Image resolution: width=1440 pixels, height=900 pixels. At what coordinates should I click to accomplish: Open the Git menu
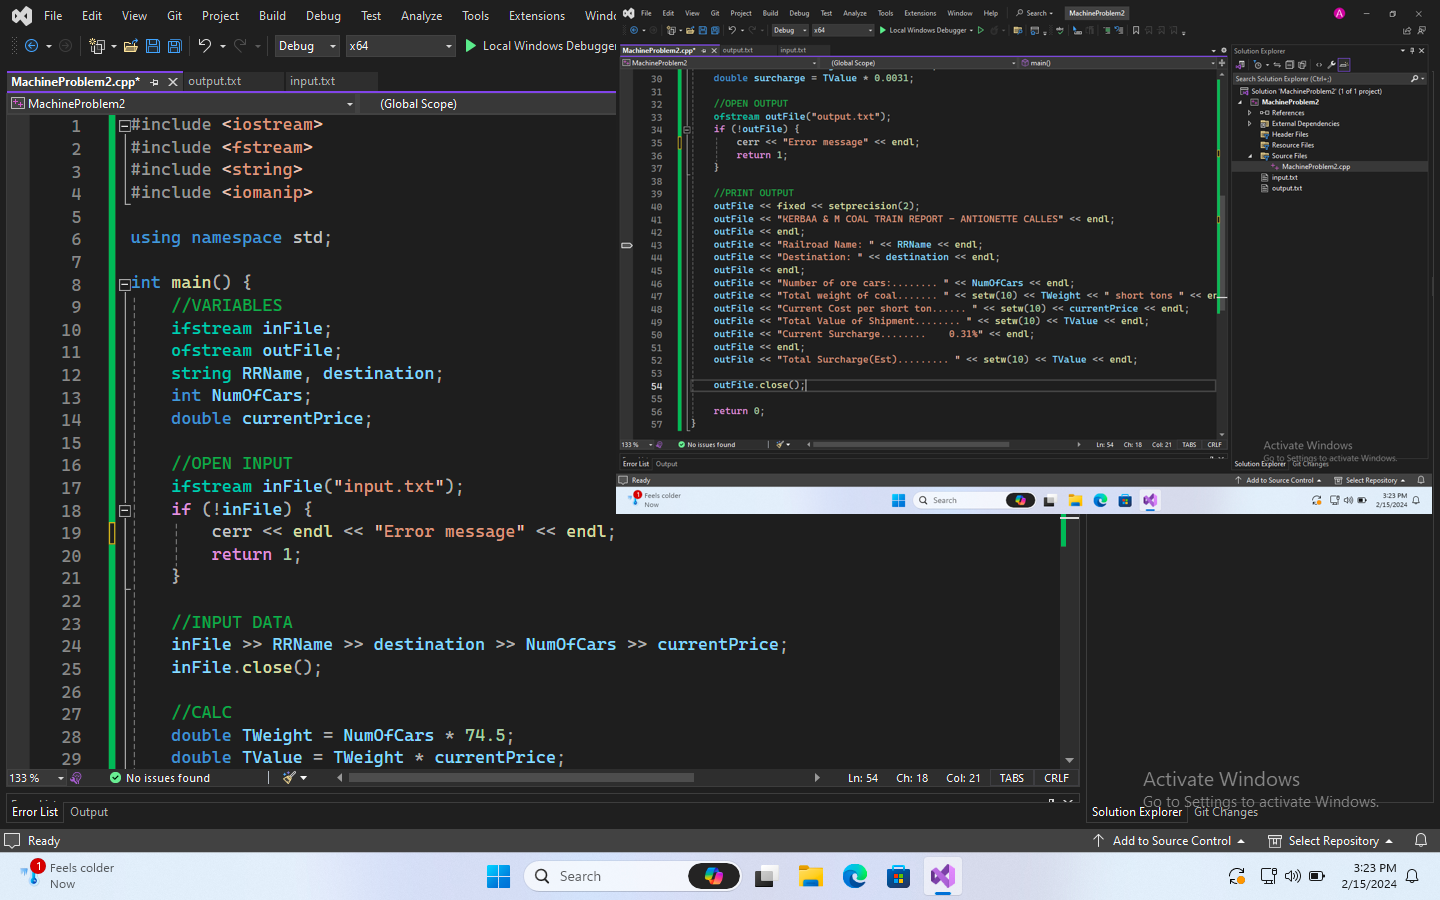pos(174,15)
